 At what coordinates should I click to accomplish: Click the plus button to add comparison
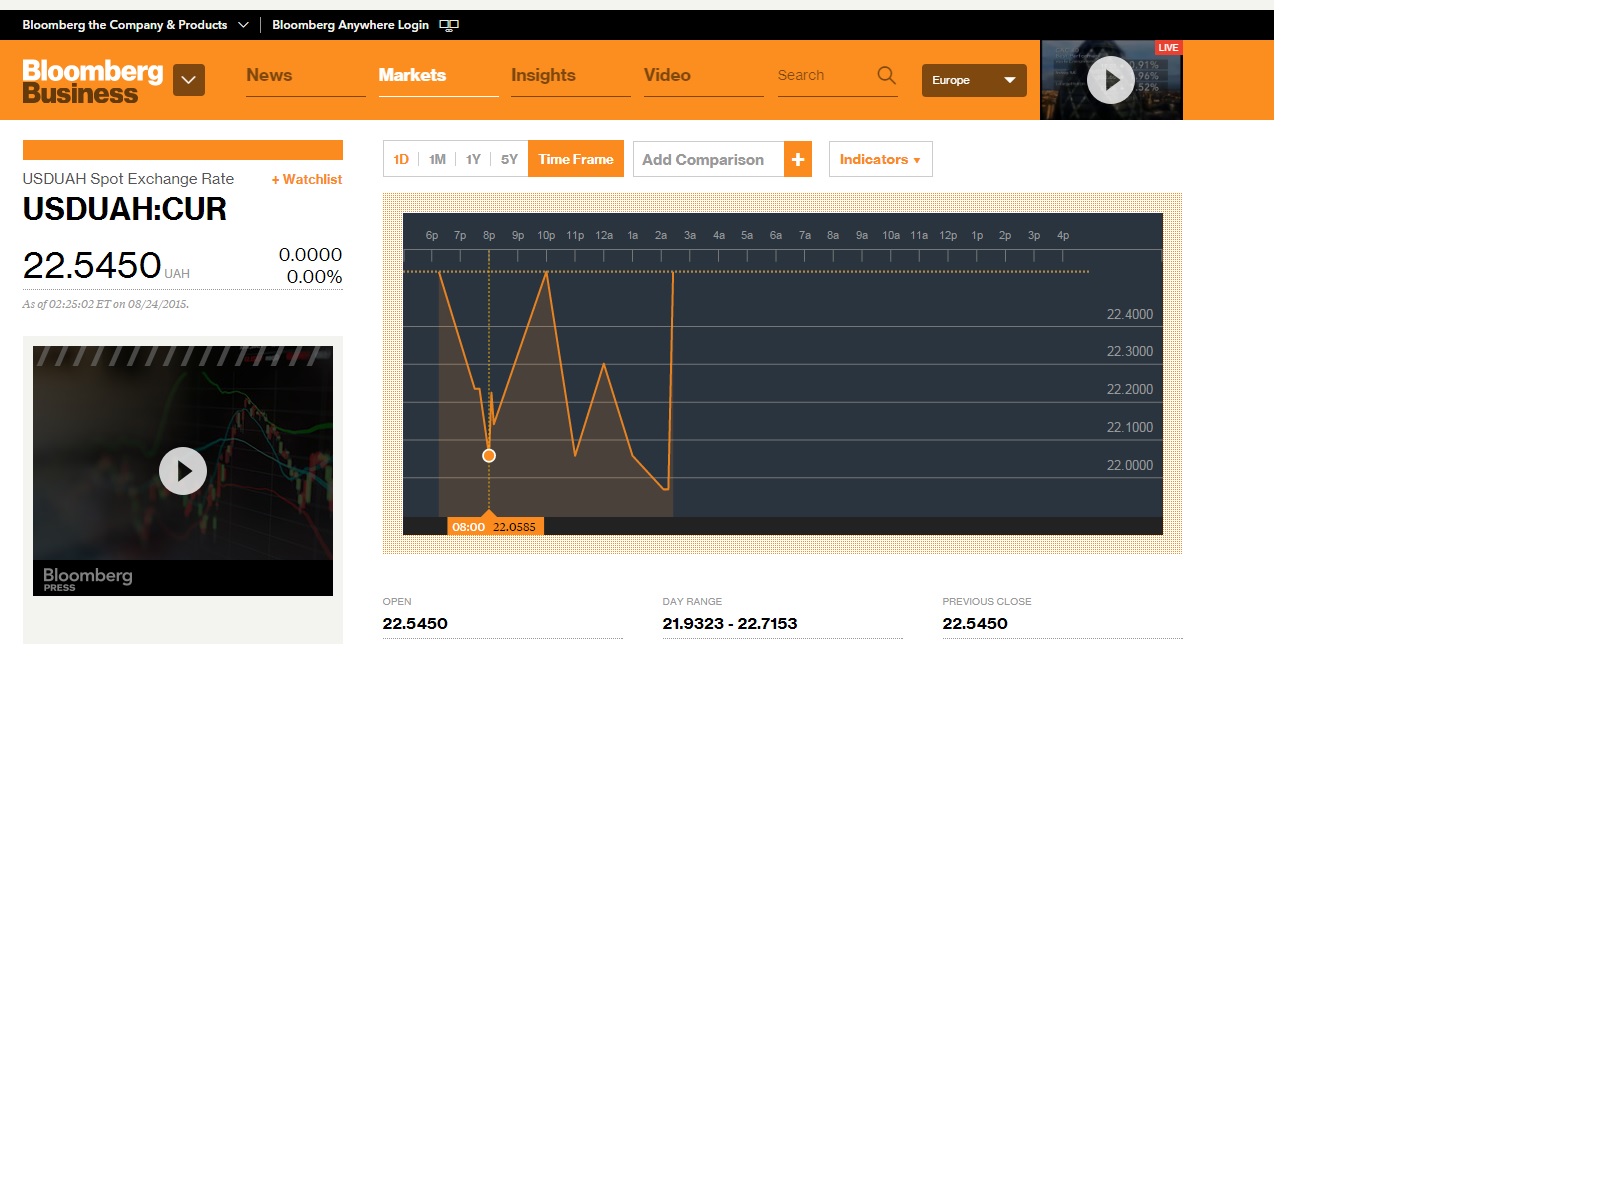coord(798,159)
